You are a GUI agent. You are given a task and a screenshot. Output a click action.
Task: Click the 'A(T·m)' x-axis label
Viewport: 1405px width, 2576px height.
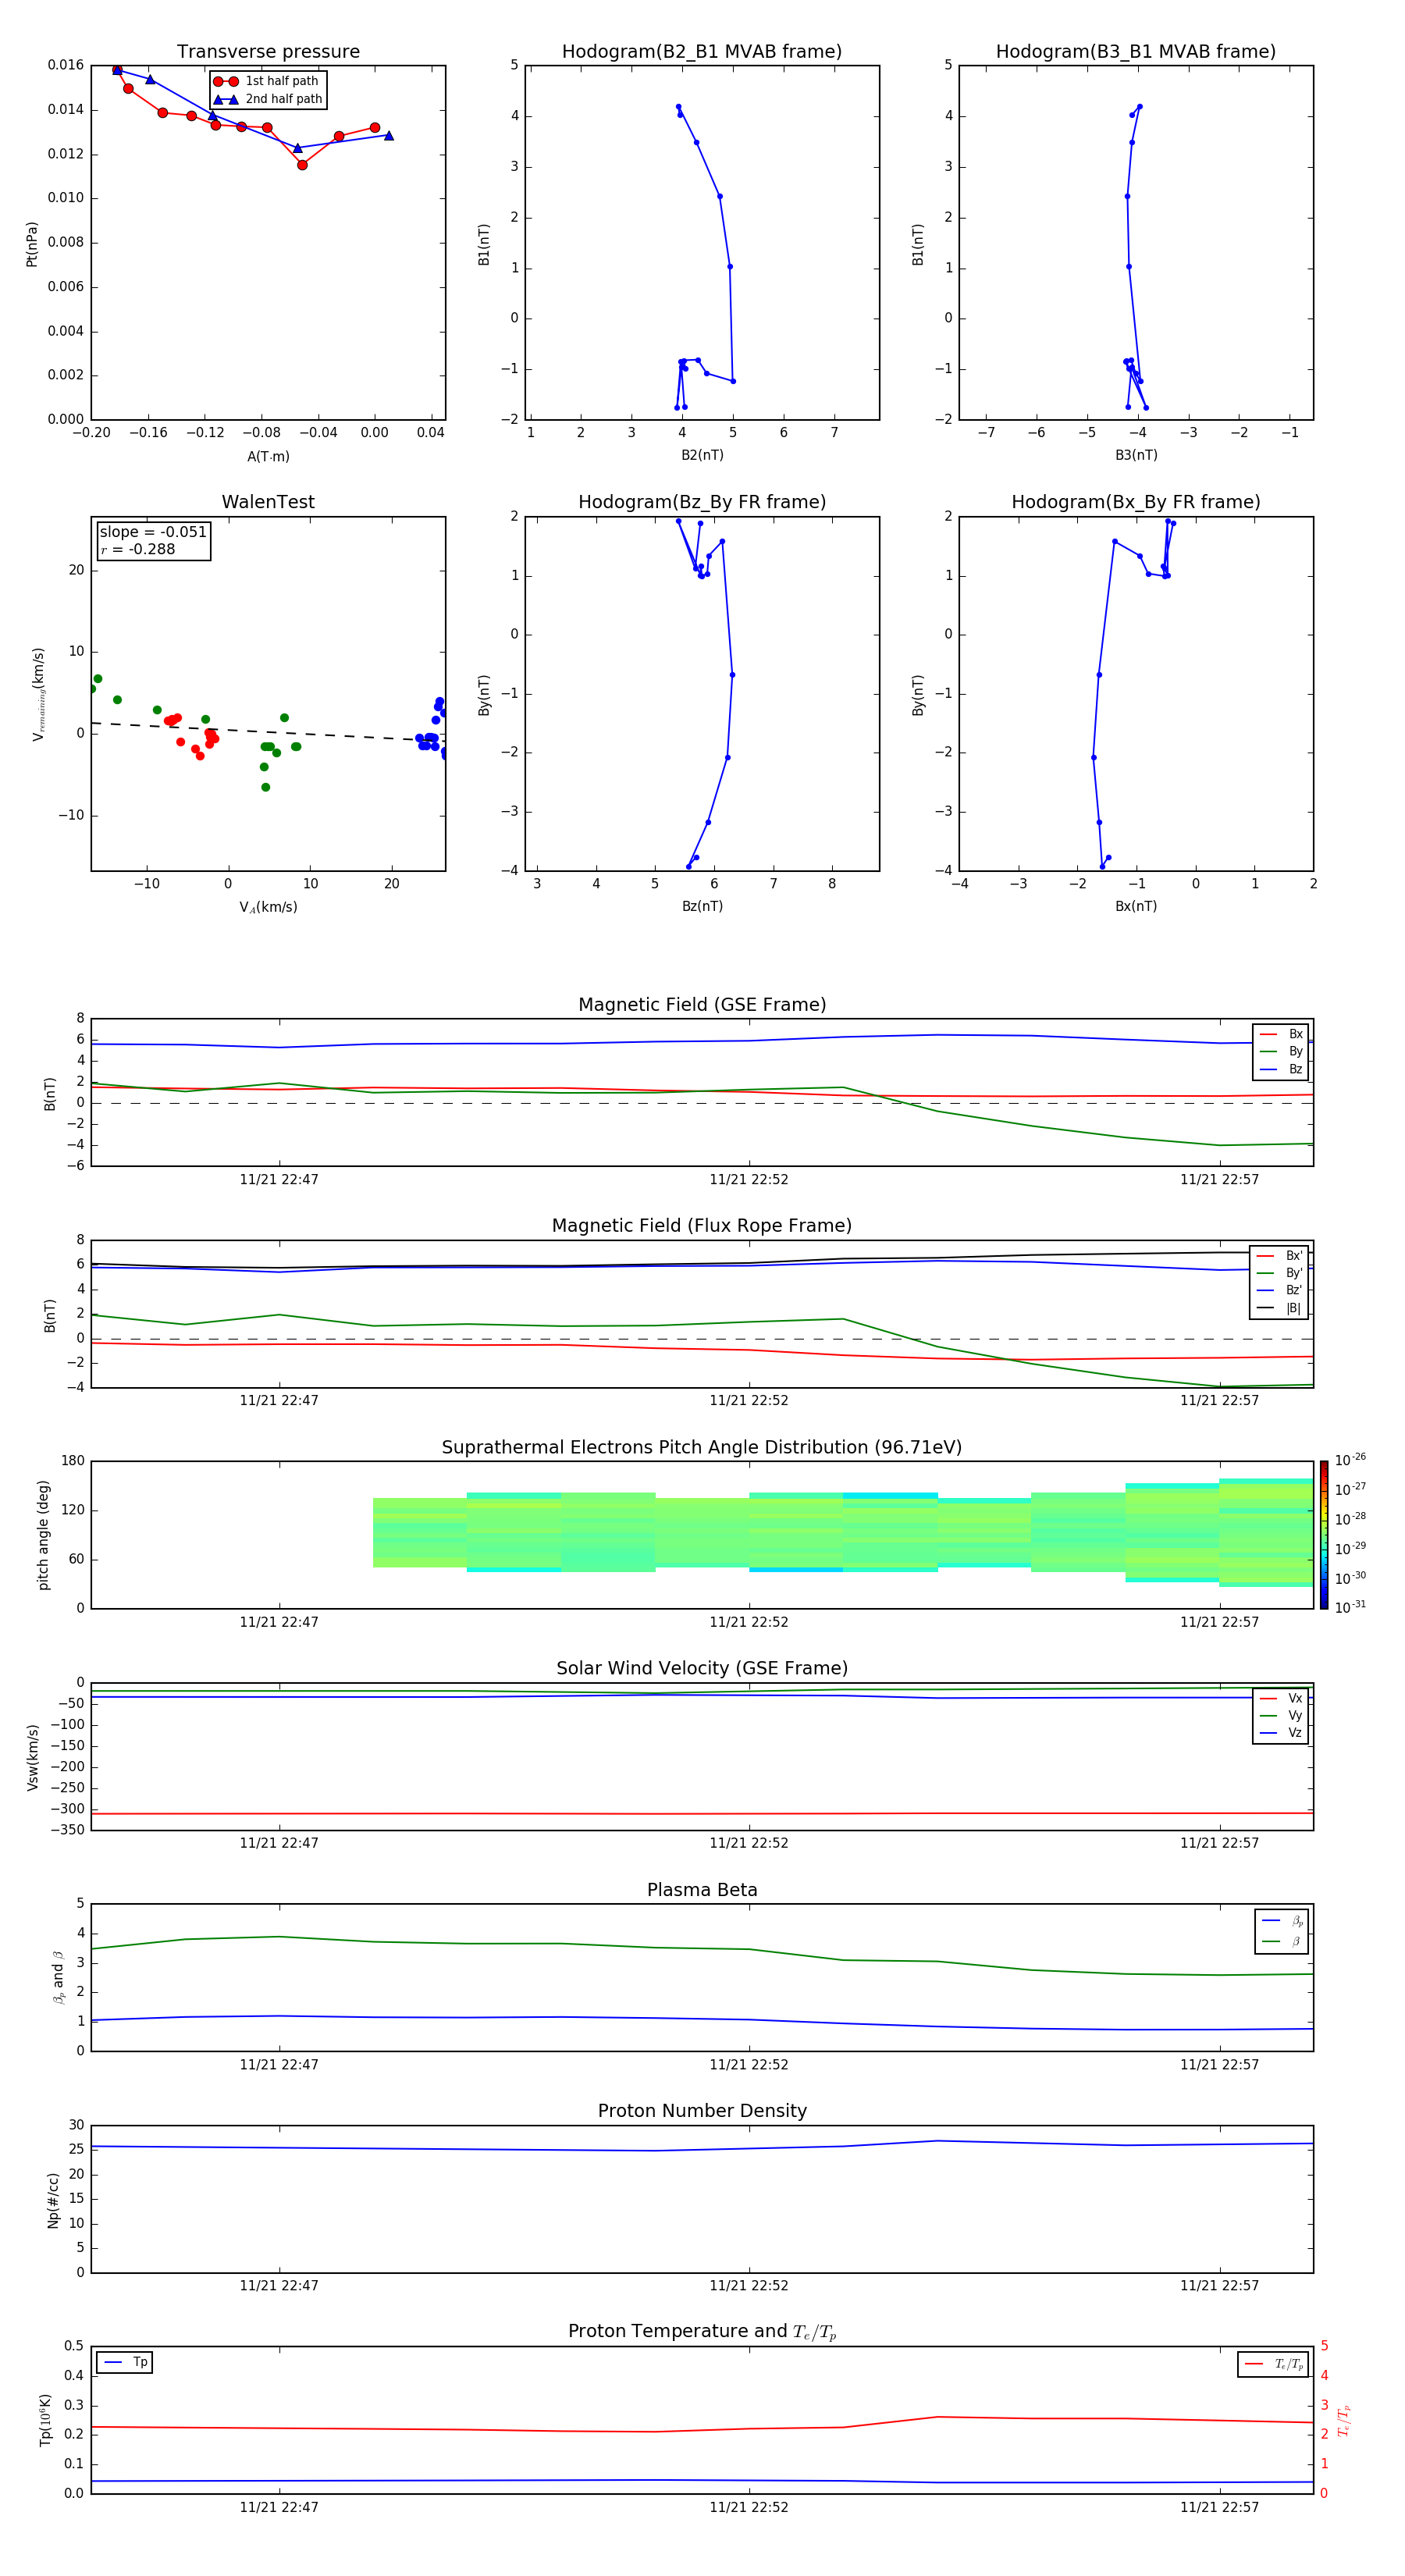pyautogui.click(x=268, y=456)
